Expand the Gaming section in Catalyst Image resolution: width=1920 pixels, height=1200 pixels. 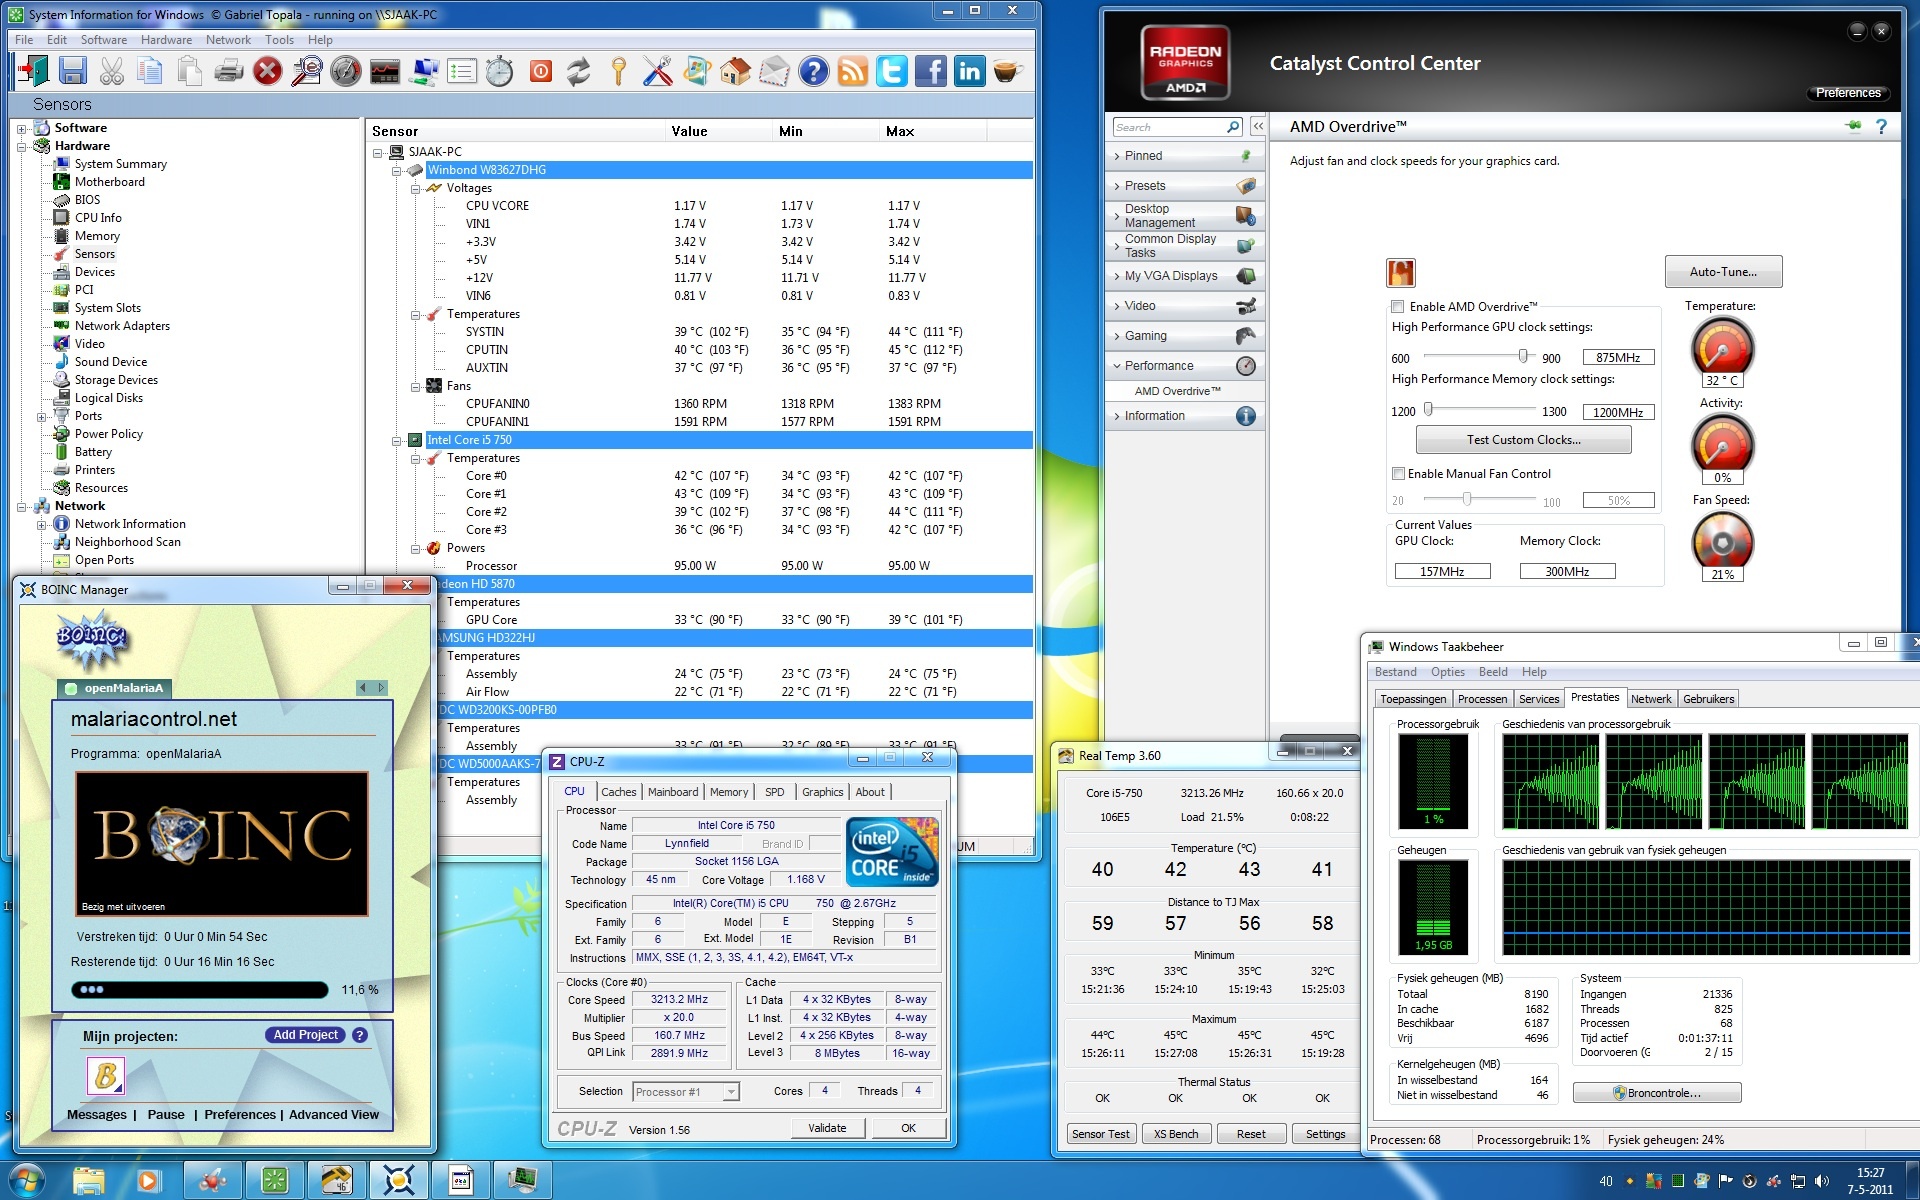point(1145,336)
